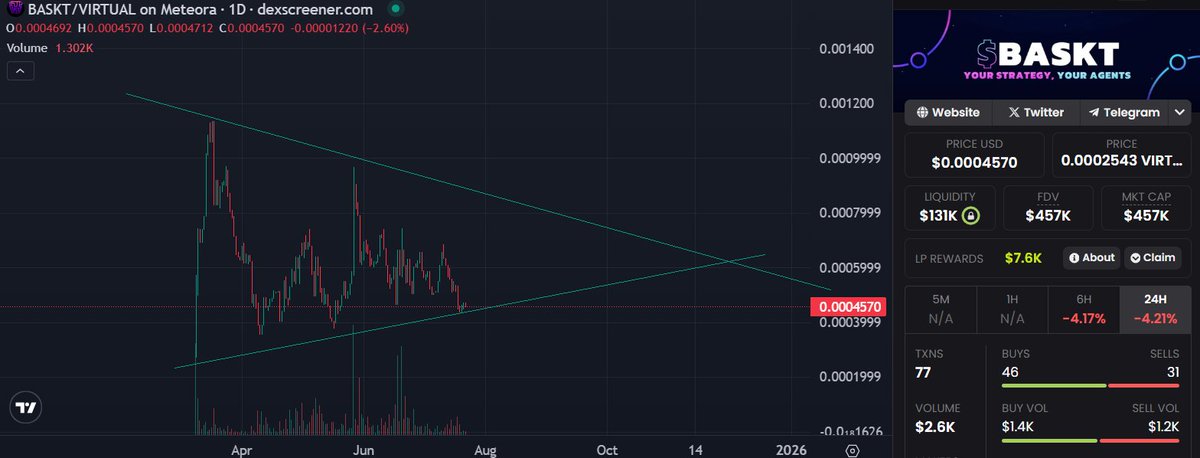
Task: Select the 1H timeframe tab
Action: tap(1012, 311)
